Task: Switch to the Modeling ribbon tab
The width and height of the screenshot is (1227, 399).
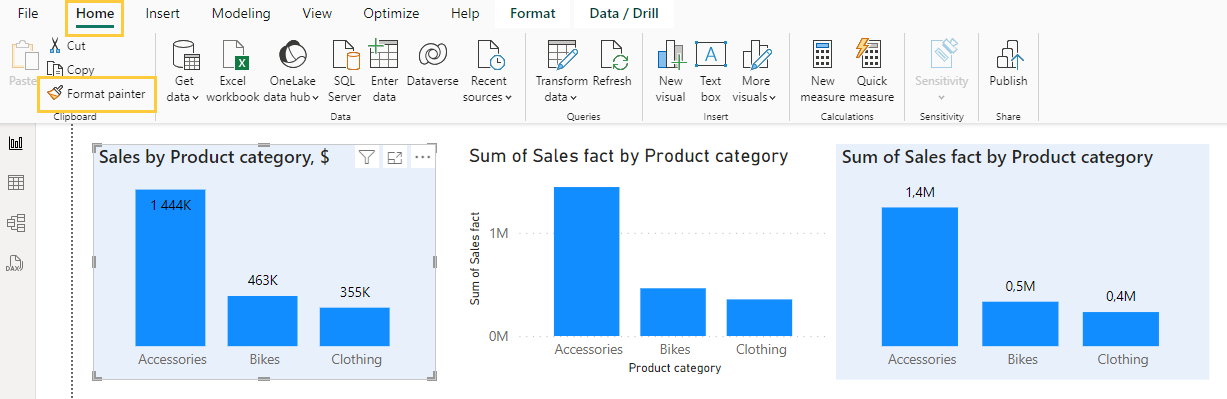Action: pyautogui.click(x=242, y=14)
